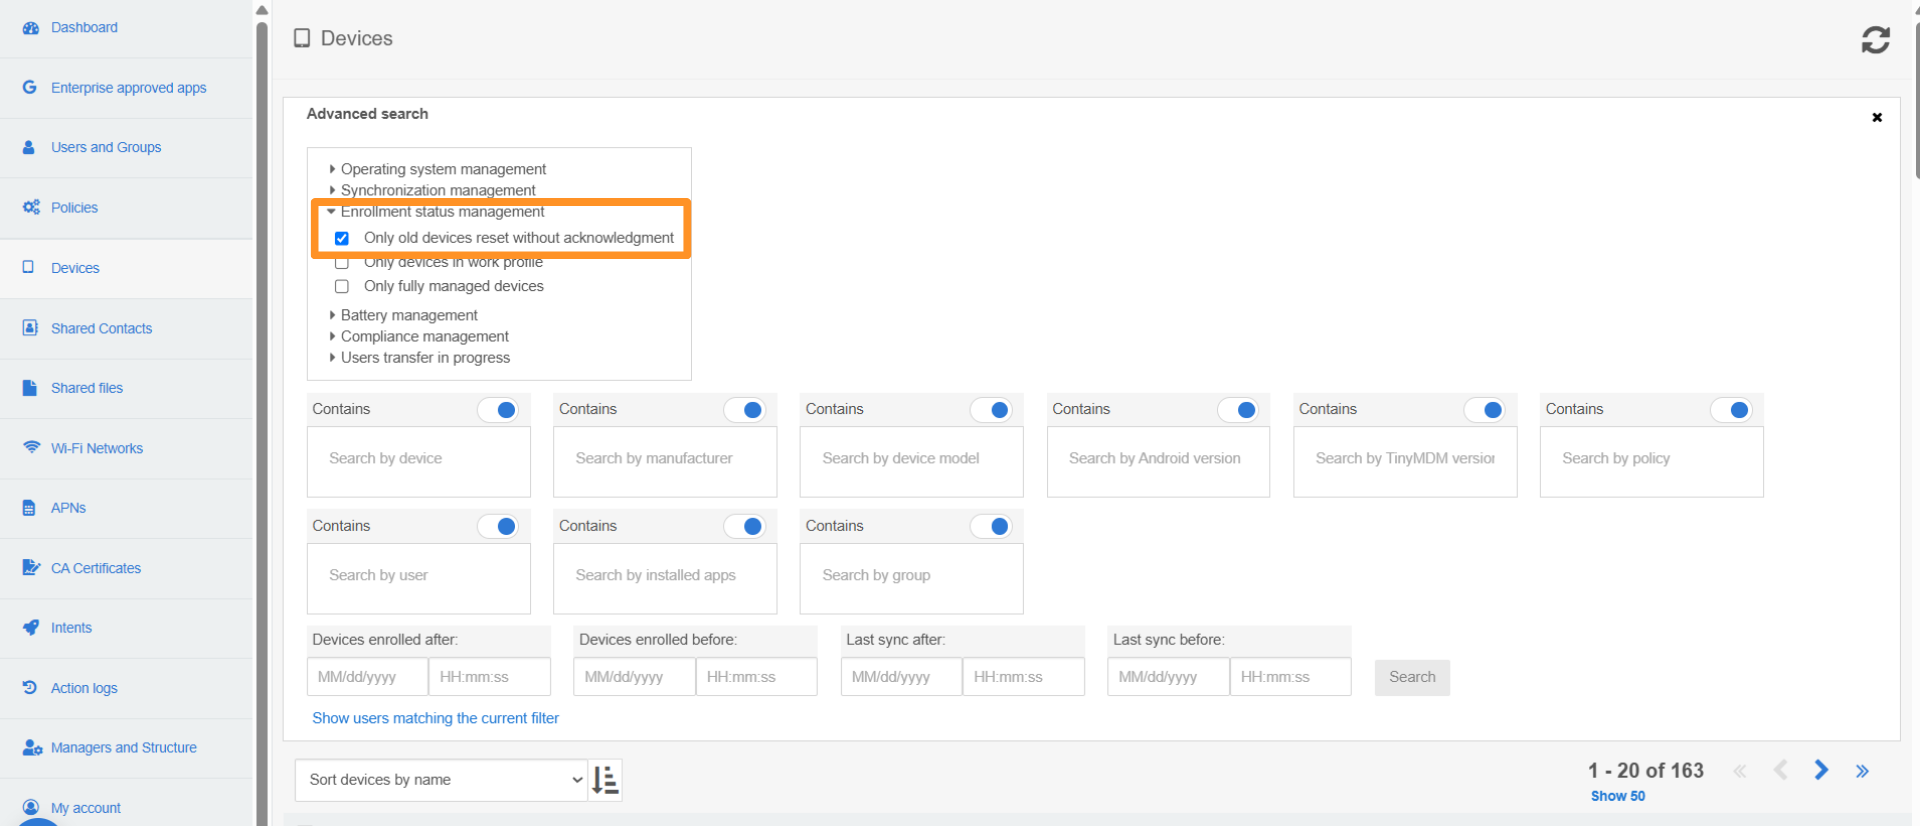This screenshot has height=826, width=1920.
Task: Click the Search button
Action: [x=1411, y=677]
